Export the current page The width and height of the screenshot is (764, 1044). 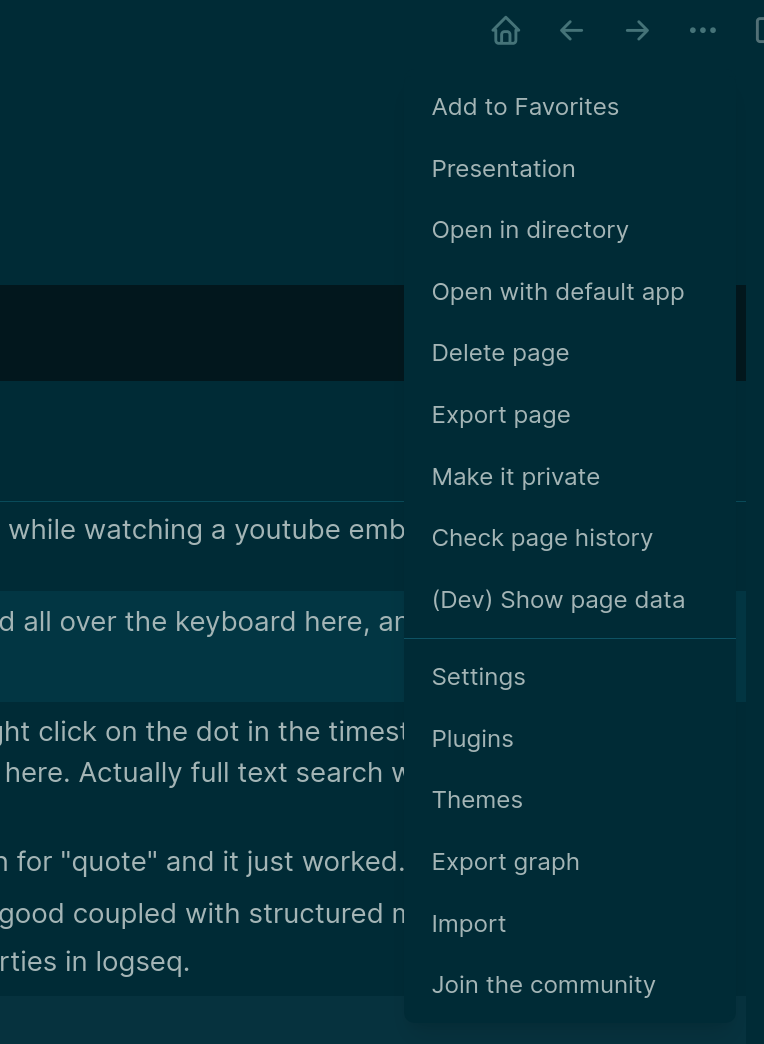tap(501, 415)
